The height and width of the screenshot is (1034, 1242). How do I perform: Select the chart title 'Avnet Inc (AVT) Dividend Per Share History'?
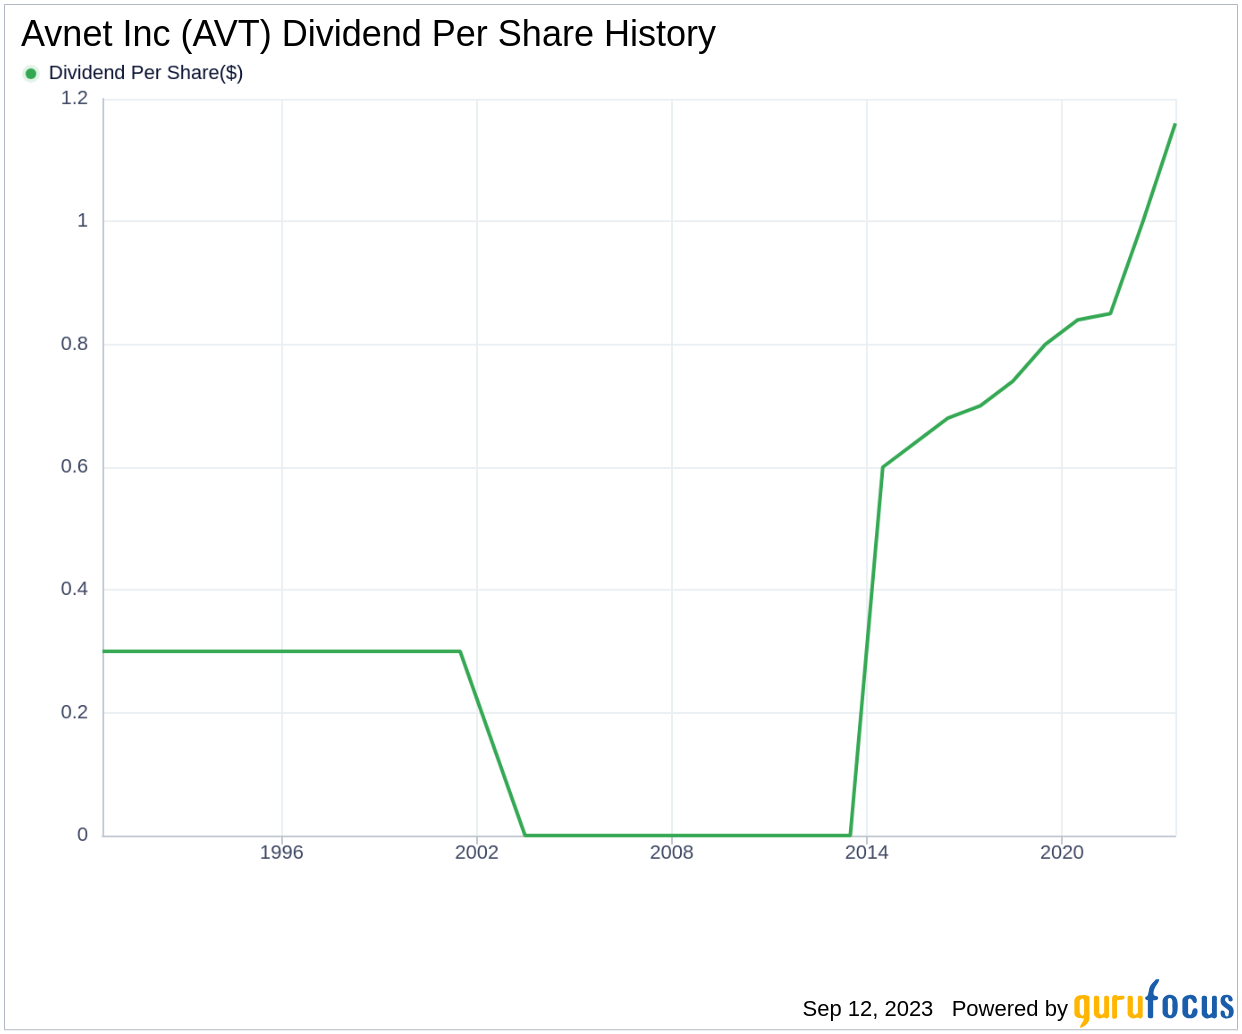368,34
